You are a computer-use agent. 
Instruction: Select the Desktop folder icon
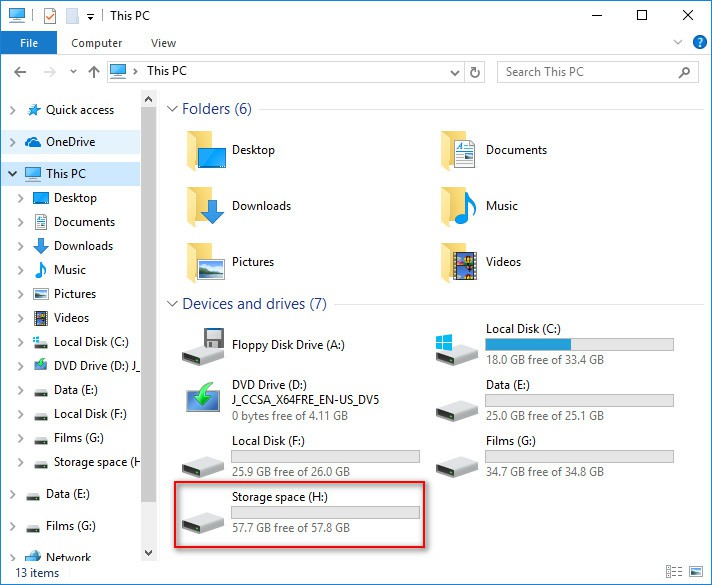click(206, 150)
